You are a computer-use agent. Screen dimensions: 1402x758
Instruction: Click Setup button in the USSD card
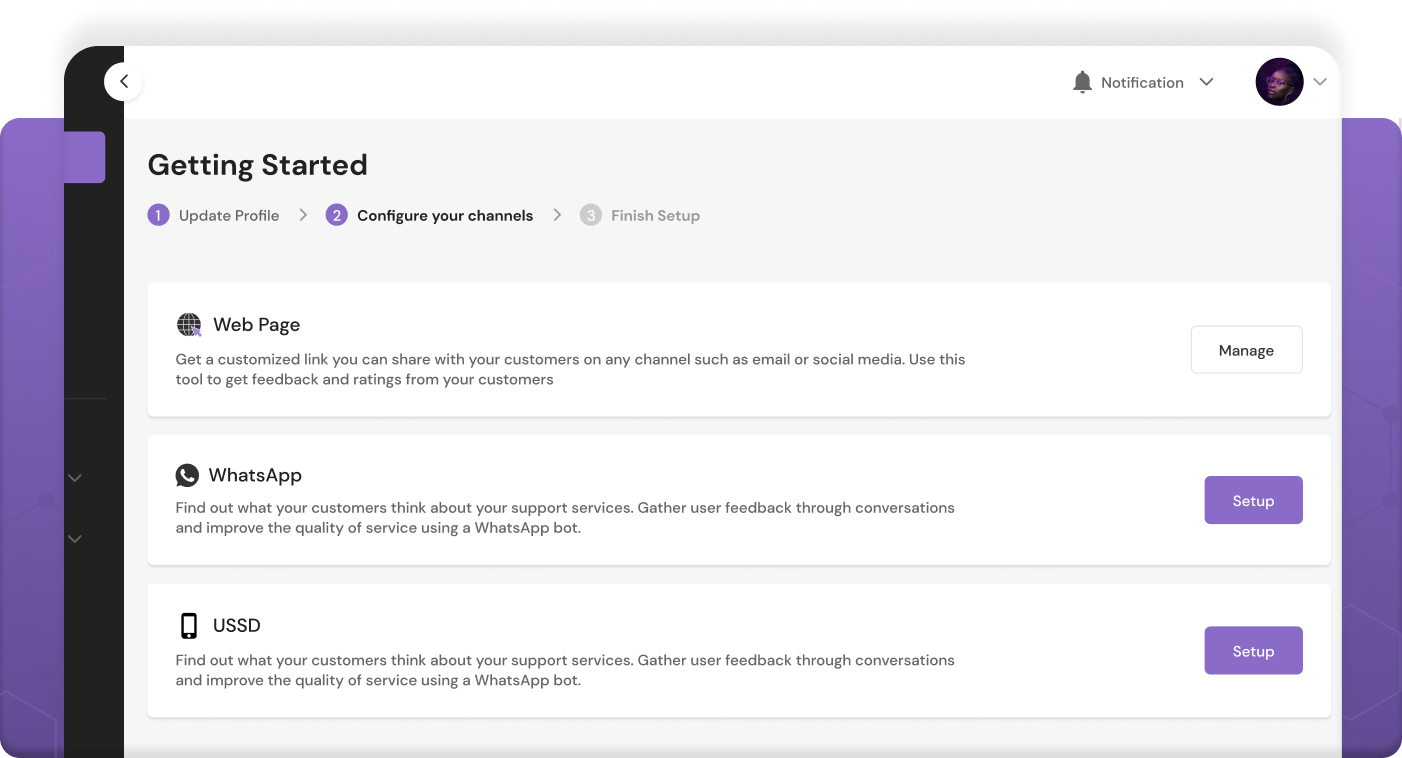coord(1253,651)
